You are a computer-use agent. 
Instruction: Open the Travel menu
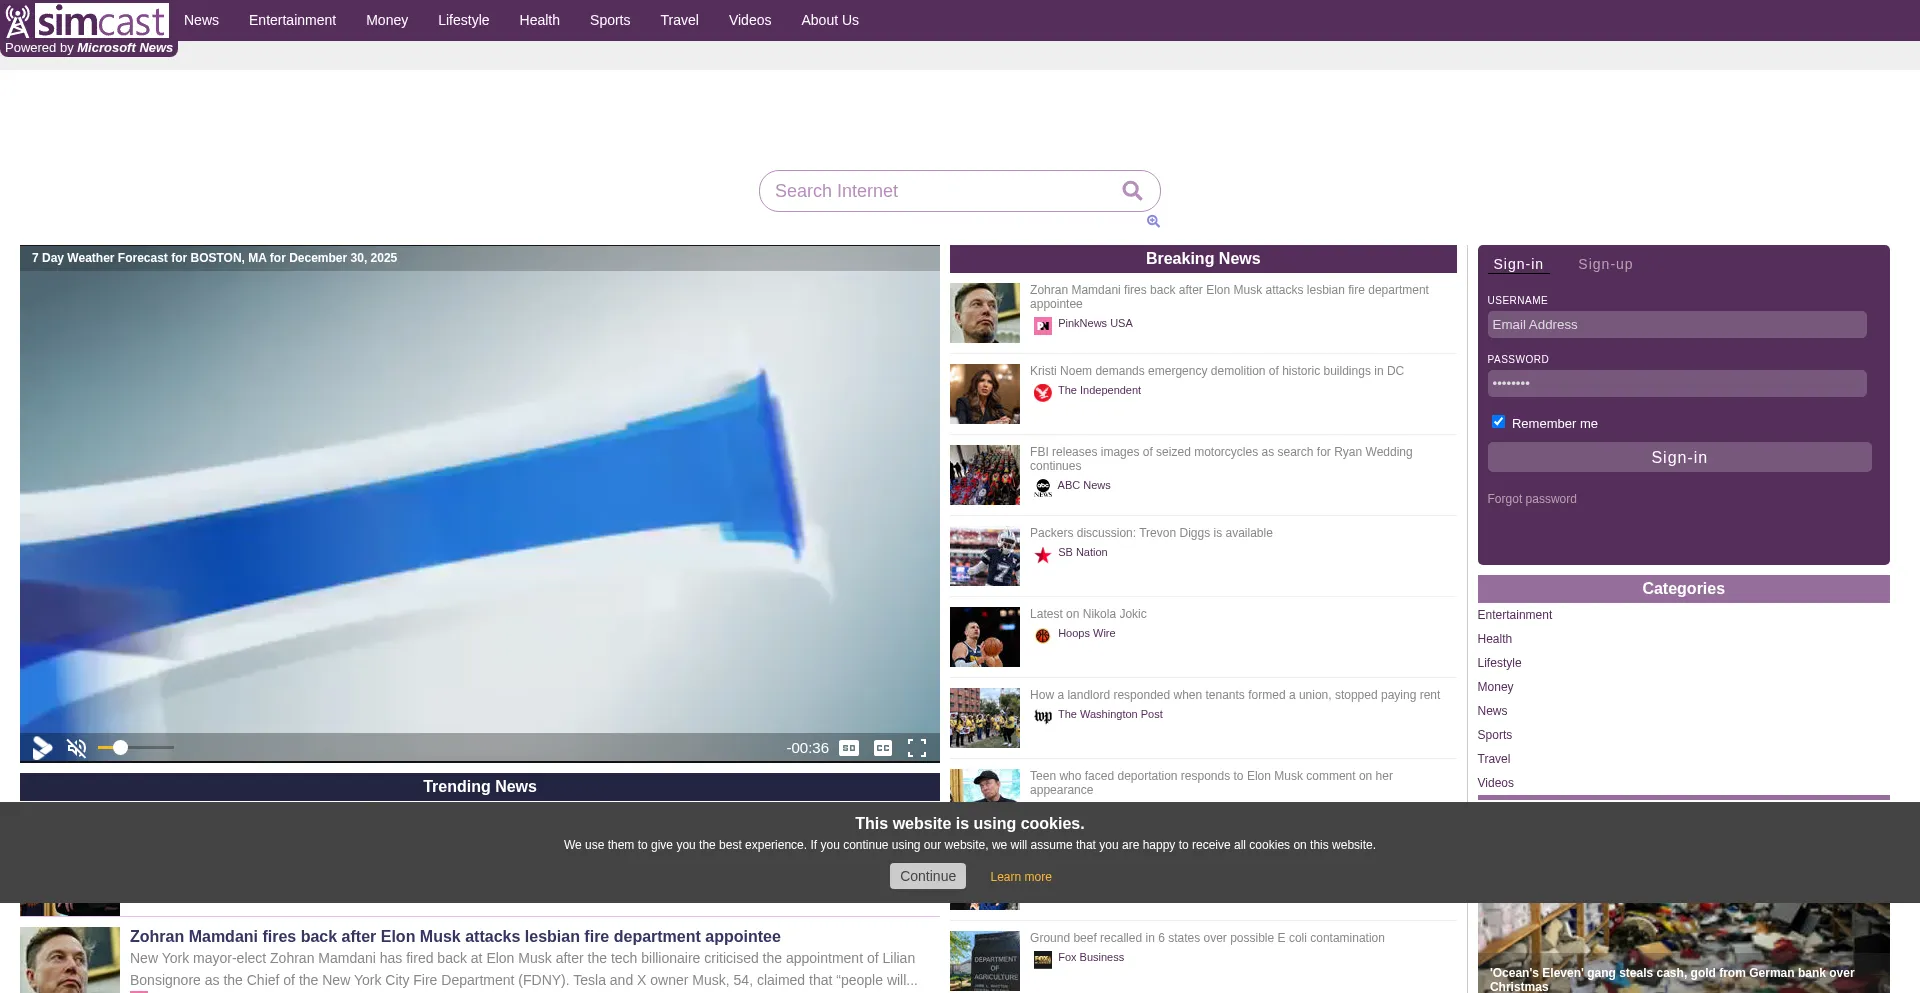680,20
